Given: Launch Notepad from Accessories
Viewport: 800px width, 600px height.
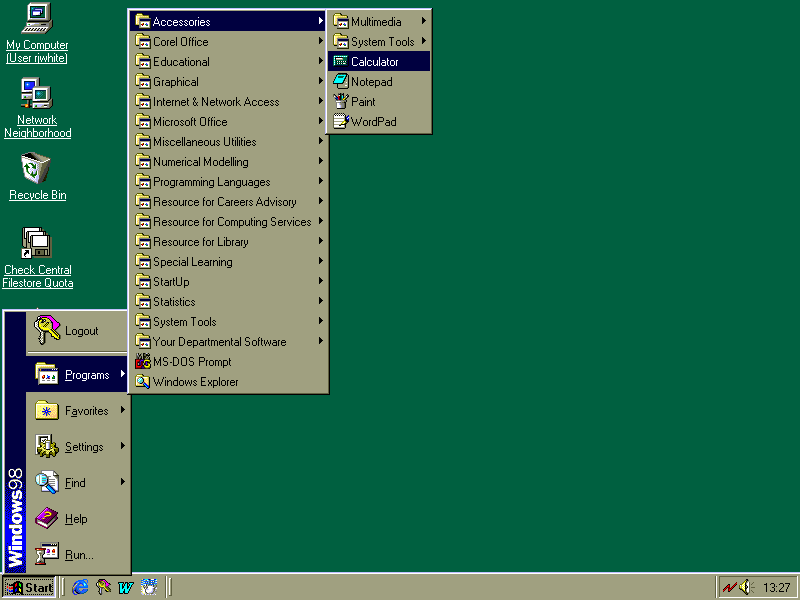Looking at the screenshot, I should [x=379, y=82].
